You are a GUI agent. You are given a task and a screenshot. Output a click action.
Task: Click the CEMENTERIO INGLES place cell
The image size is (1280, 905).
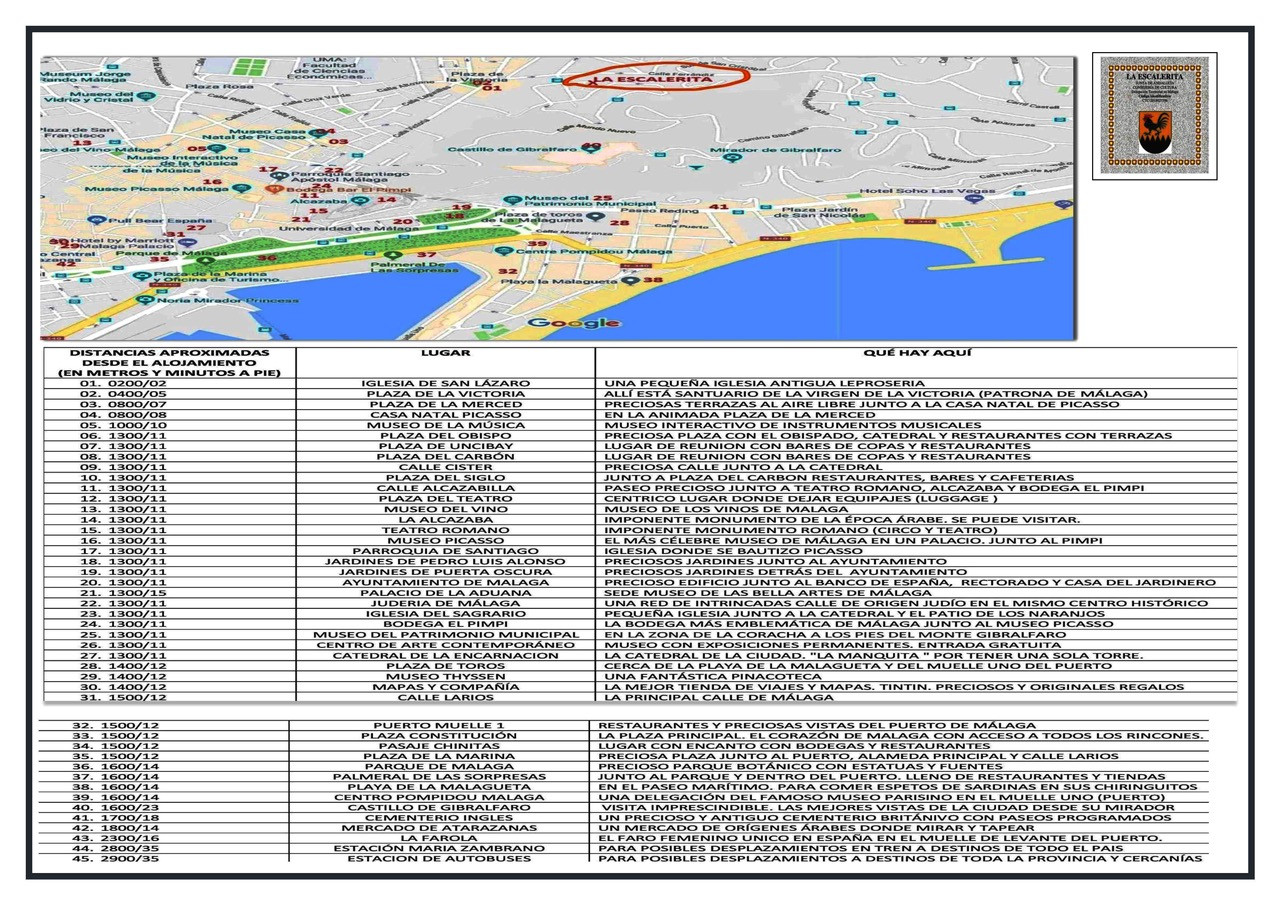[x=439, y=818]
